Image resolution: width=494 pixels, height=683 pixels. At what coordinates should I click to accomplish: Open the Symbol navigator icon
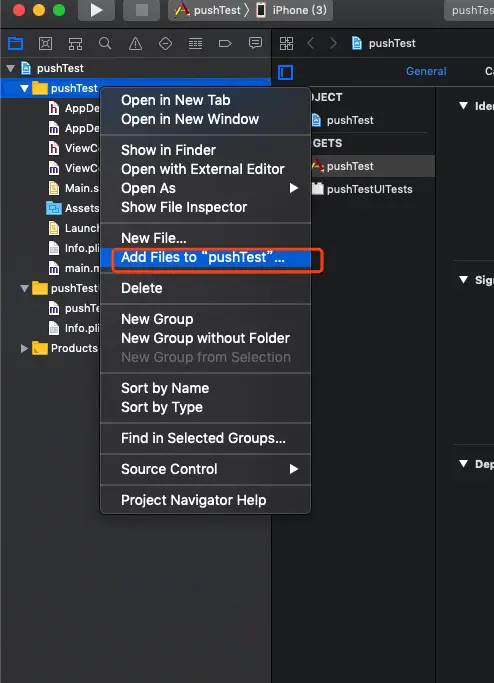[75, 43]
